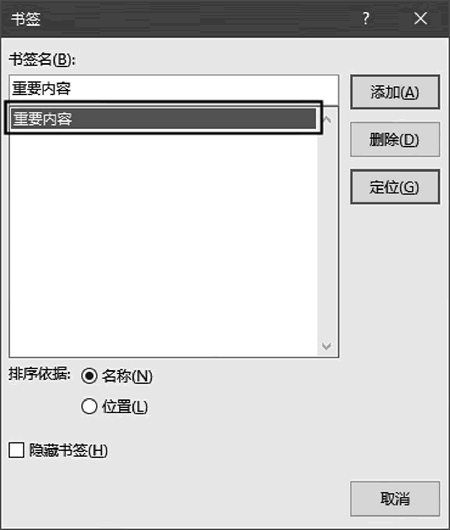Enable the 隐藏书签(H) checkbox
The image size is (450, 530).
tap(16, 451)
